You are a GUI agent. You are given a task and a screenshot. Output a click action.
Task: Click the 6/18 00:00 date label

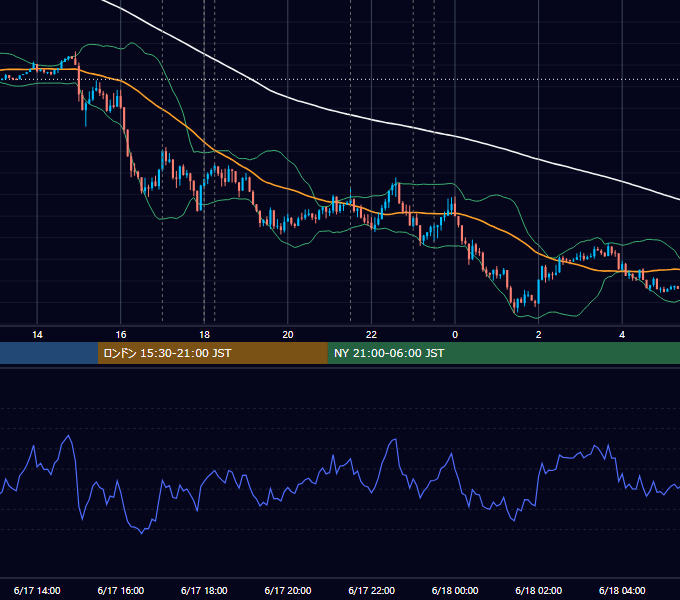[x=455, y=590]
